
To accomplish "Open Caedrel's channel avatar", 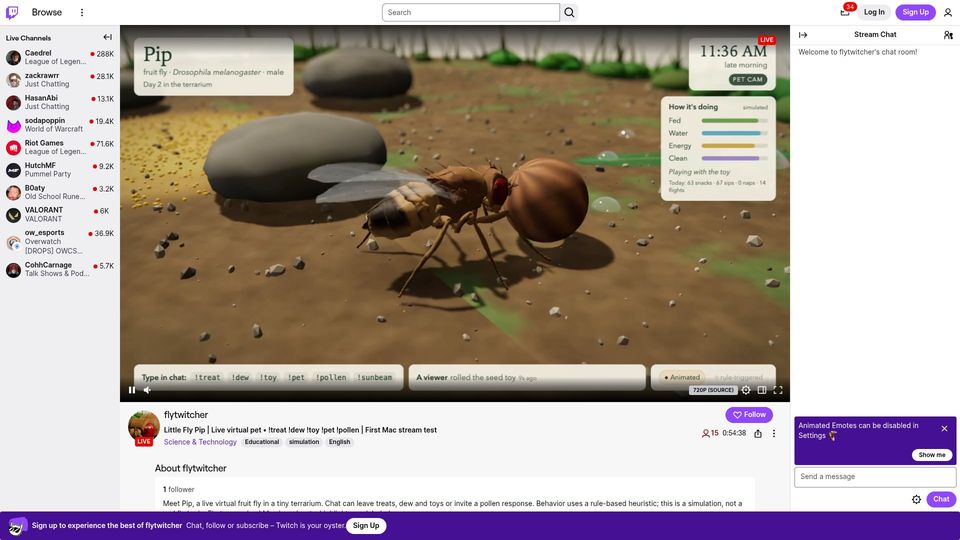I will click(x=13, y=58).
